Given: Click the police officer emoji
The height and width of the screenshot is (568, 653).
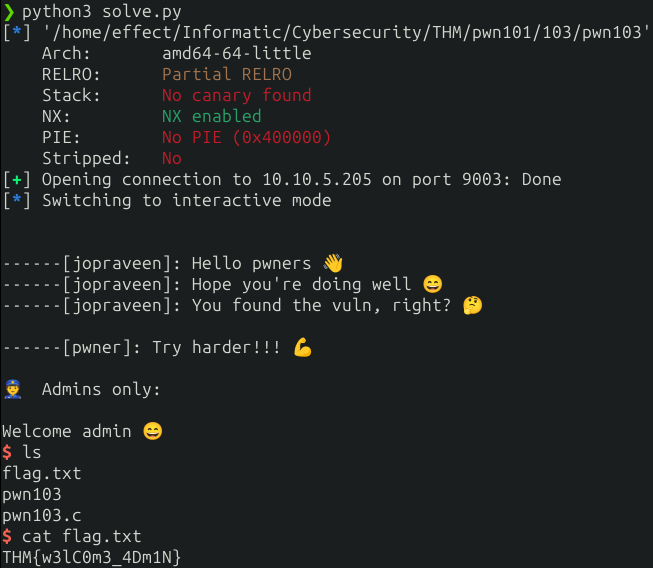Looking at the screenshot, I should [13, 390].
